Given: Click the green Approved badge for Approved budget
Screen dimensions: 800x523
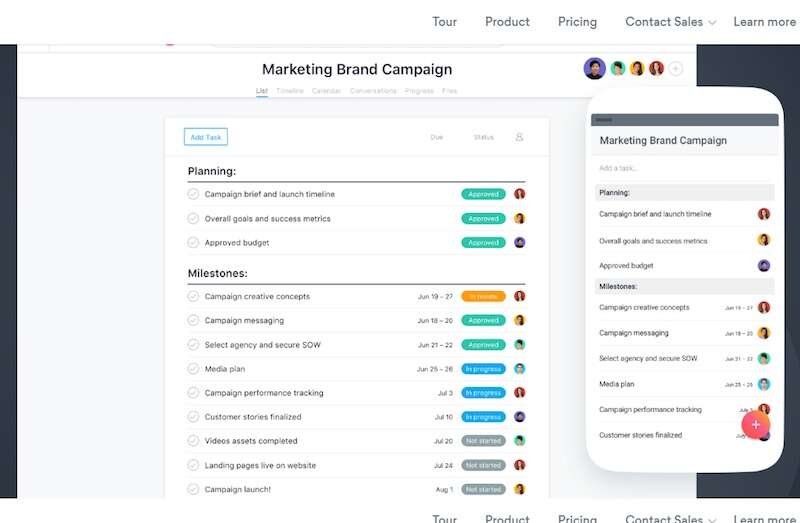Looking at the screenshot, I should click(x=483, y=242).
